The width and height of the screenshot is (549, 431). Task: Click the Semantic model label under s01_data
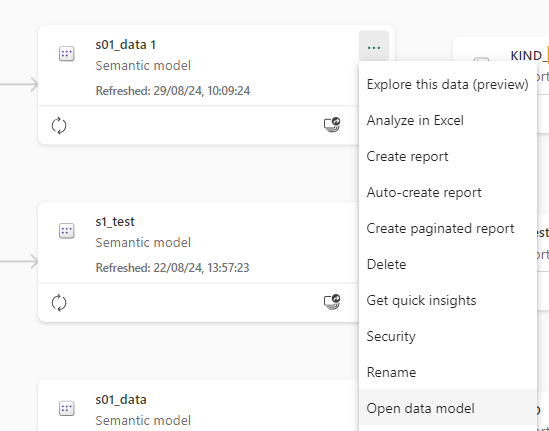pos(143,420)
